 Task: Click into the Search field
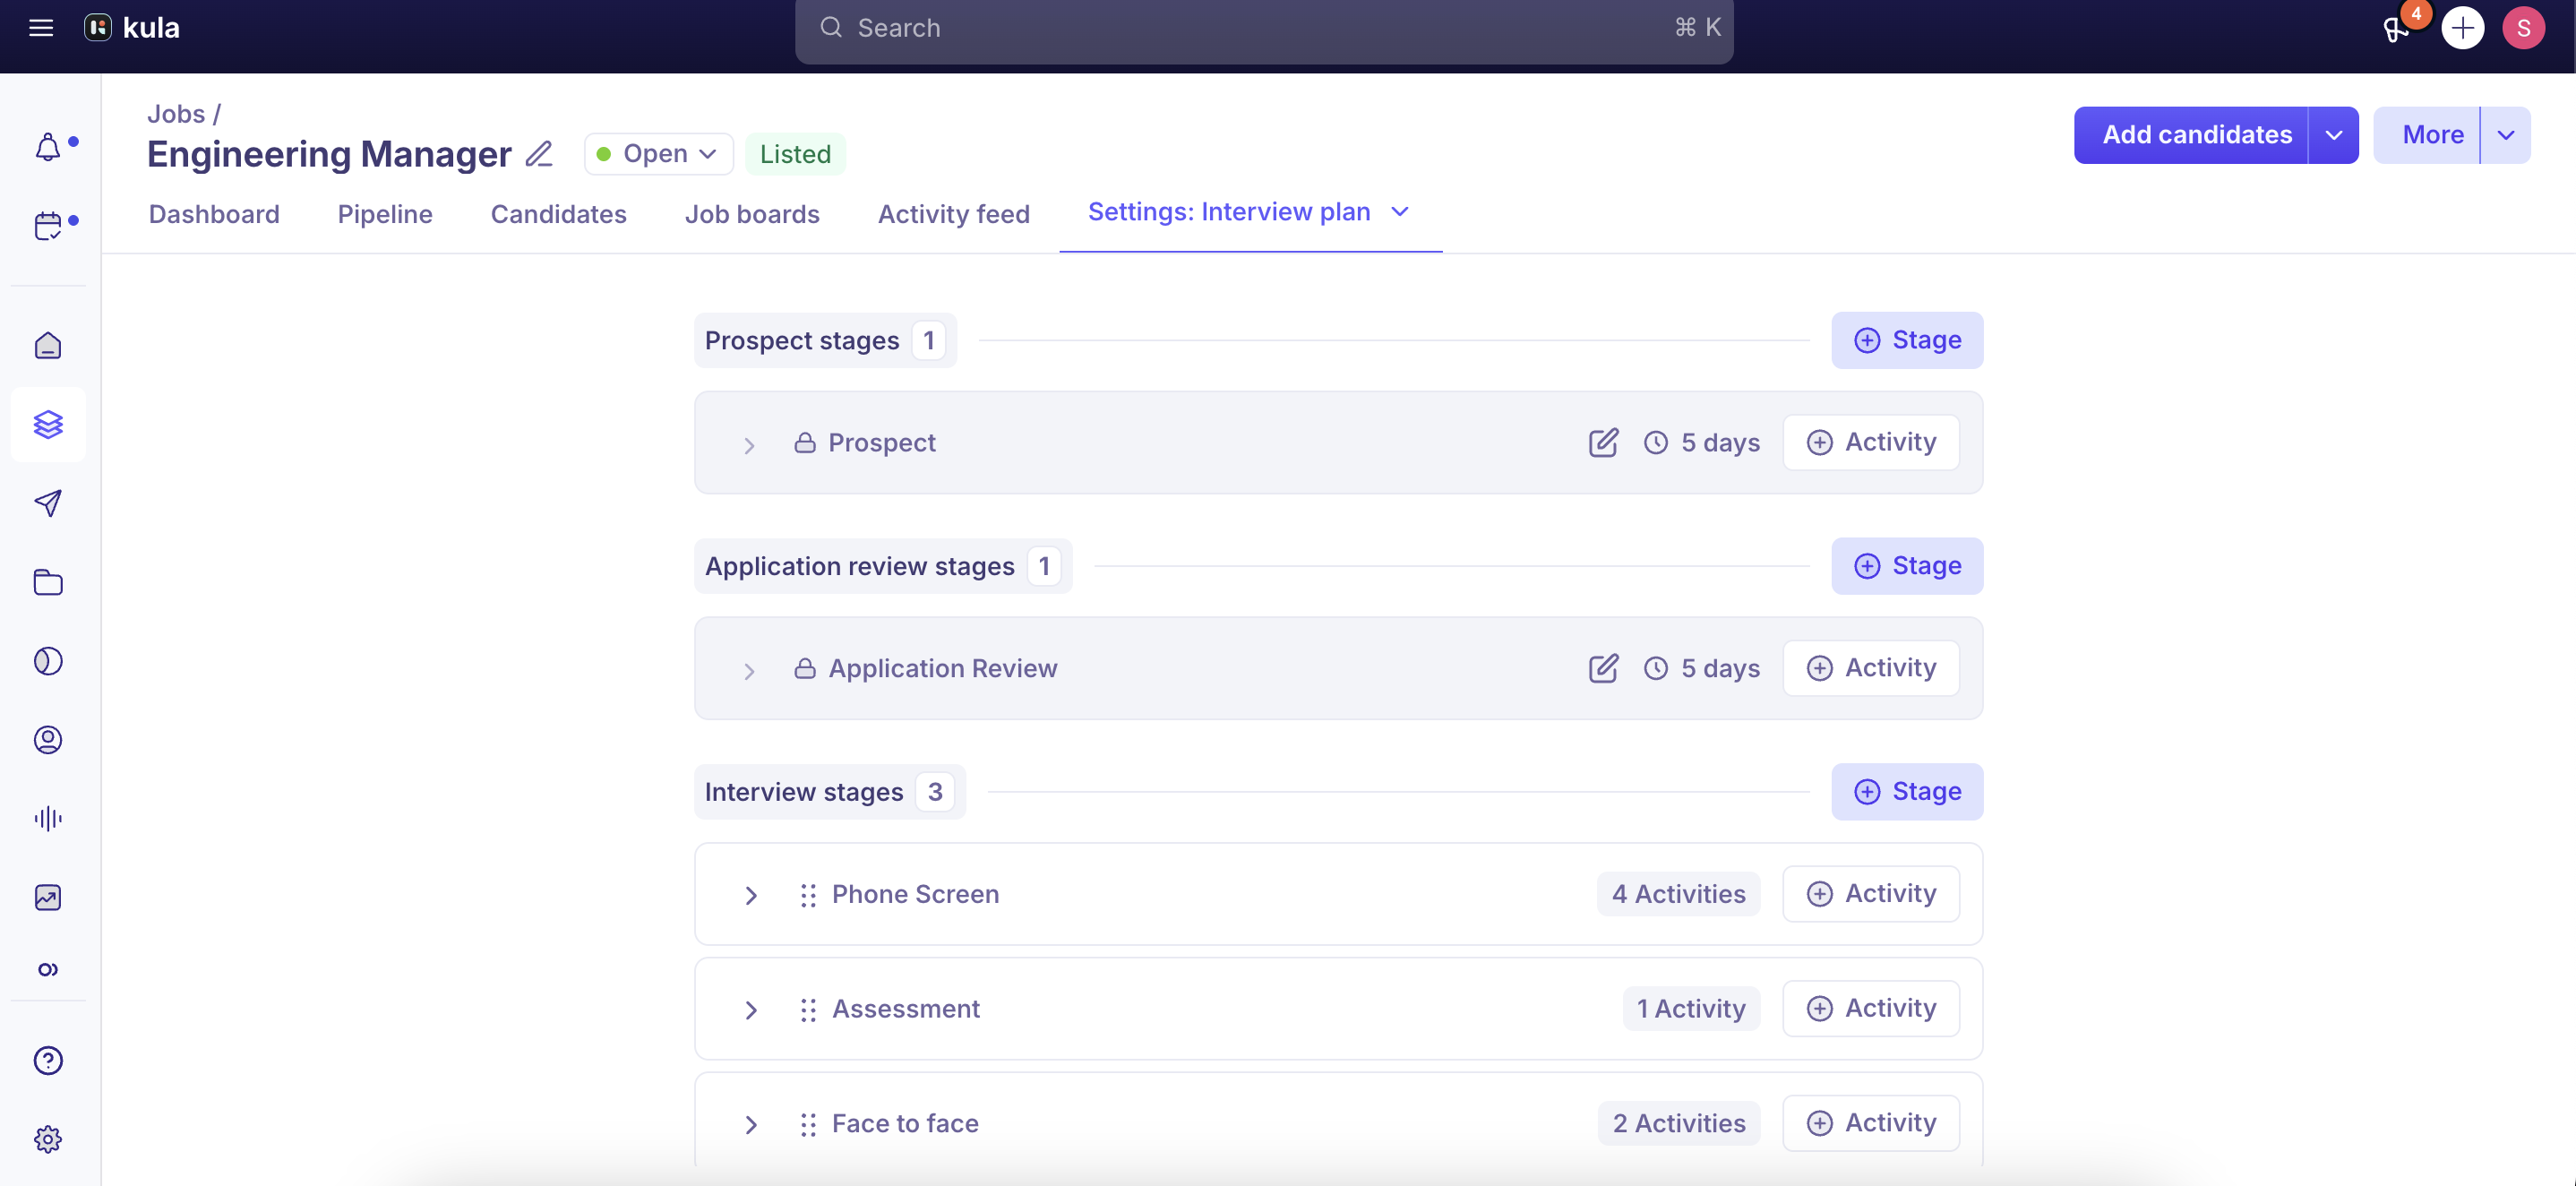[x=1264, y=28]
